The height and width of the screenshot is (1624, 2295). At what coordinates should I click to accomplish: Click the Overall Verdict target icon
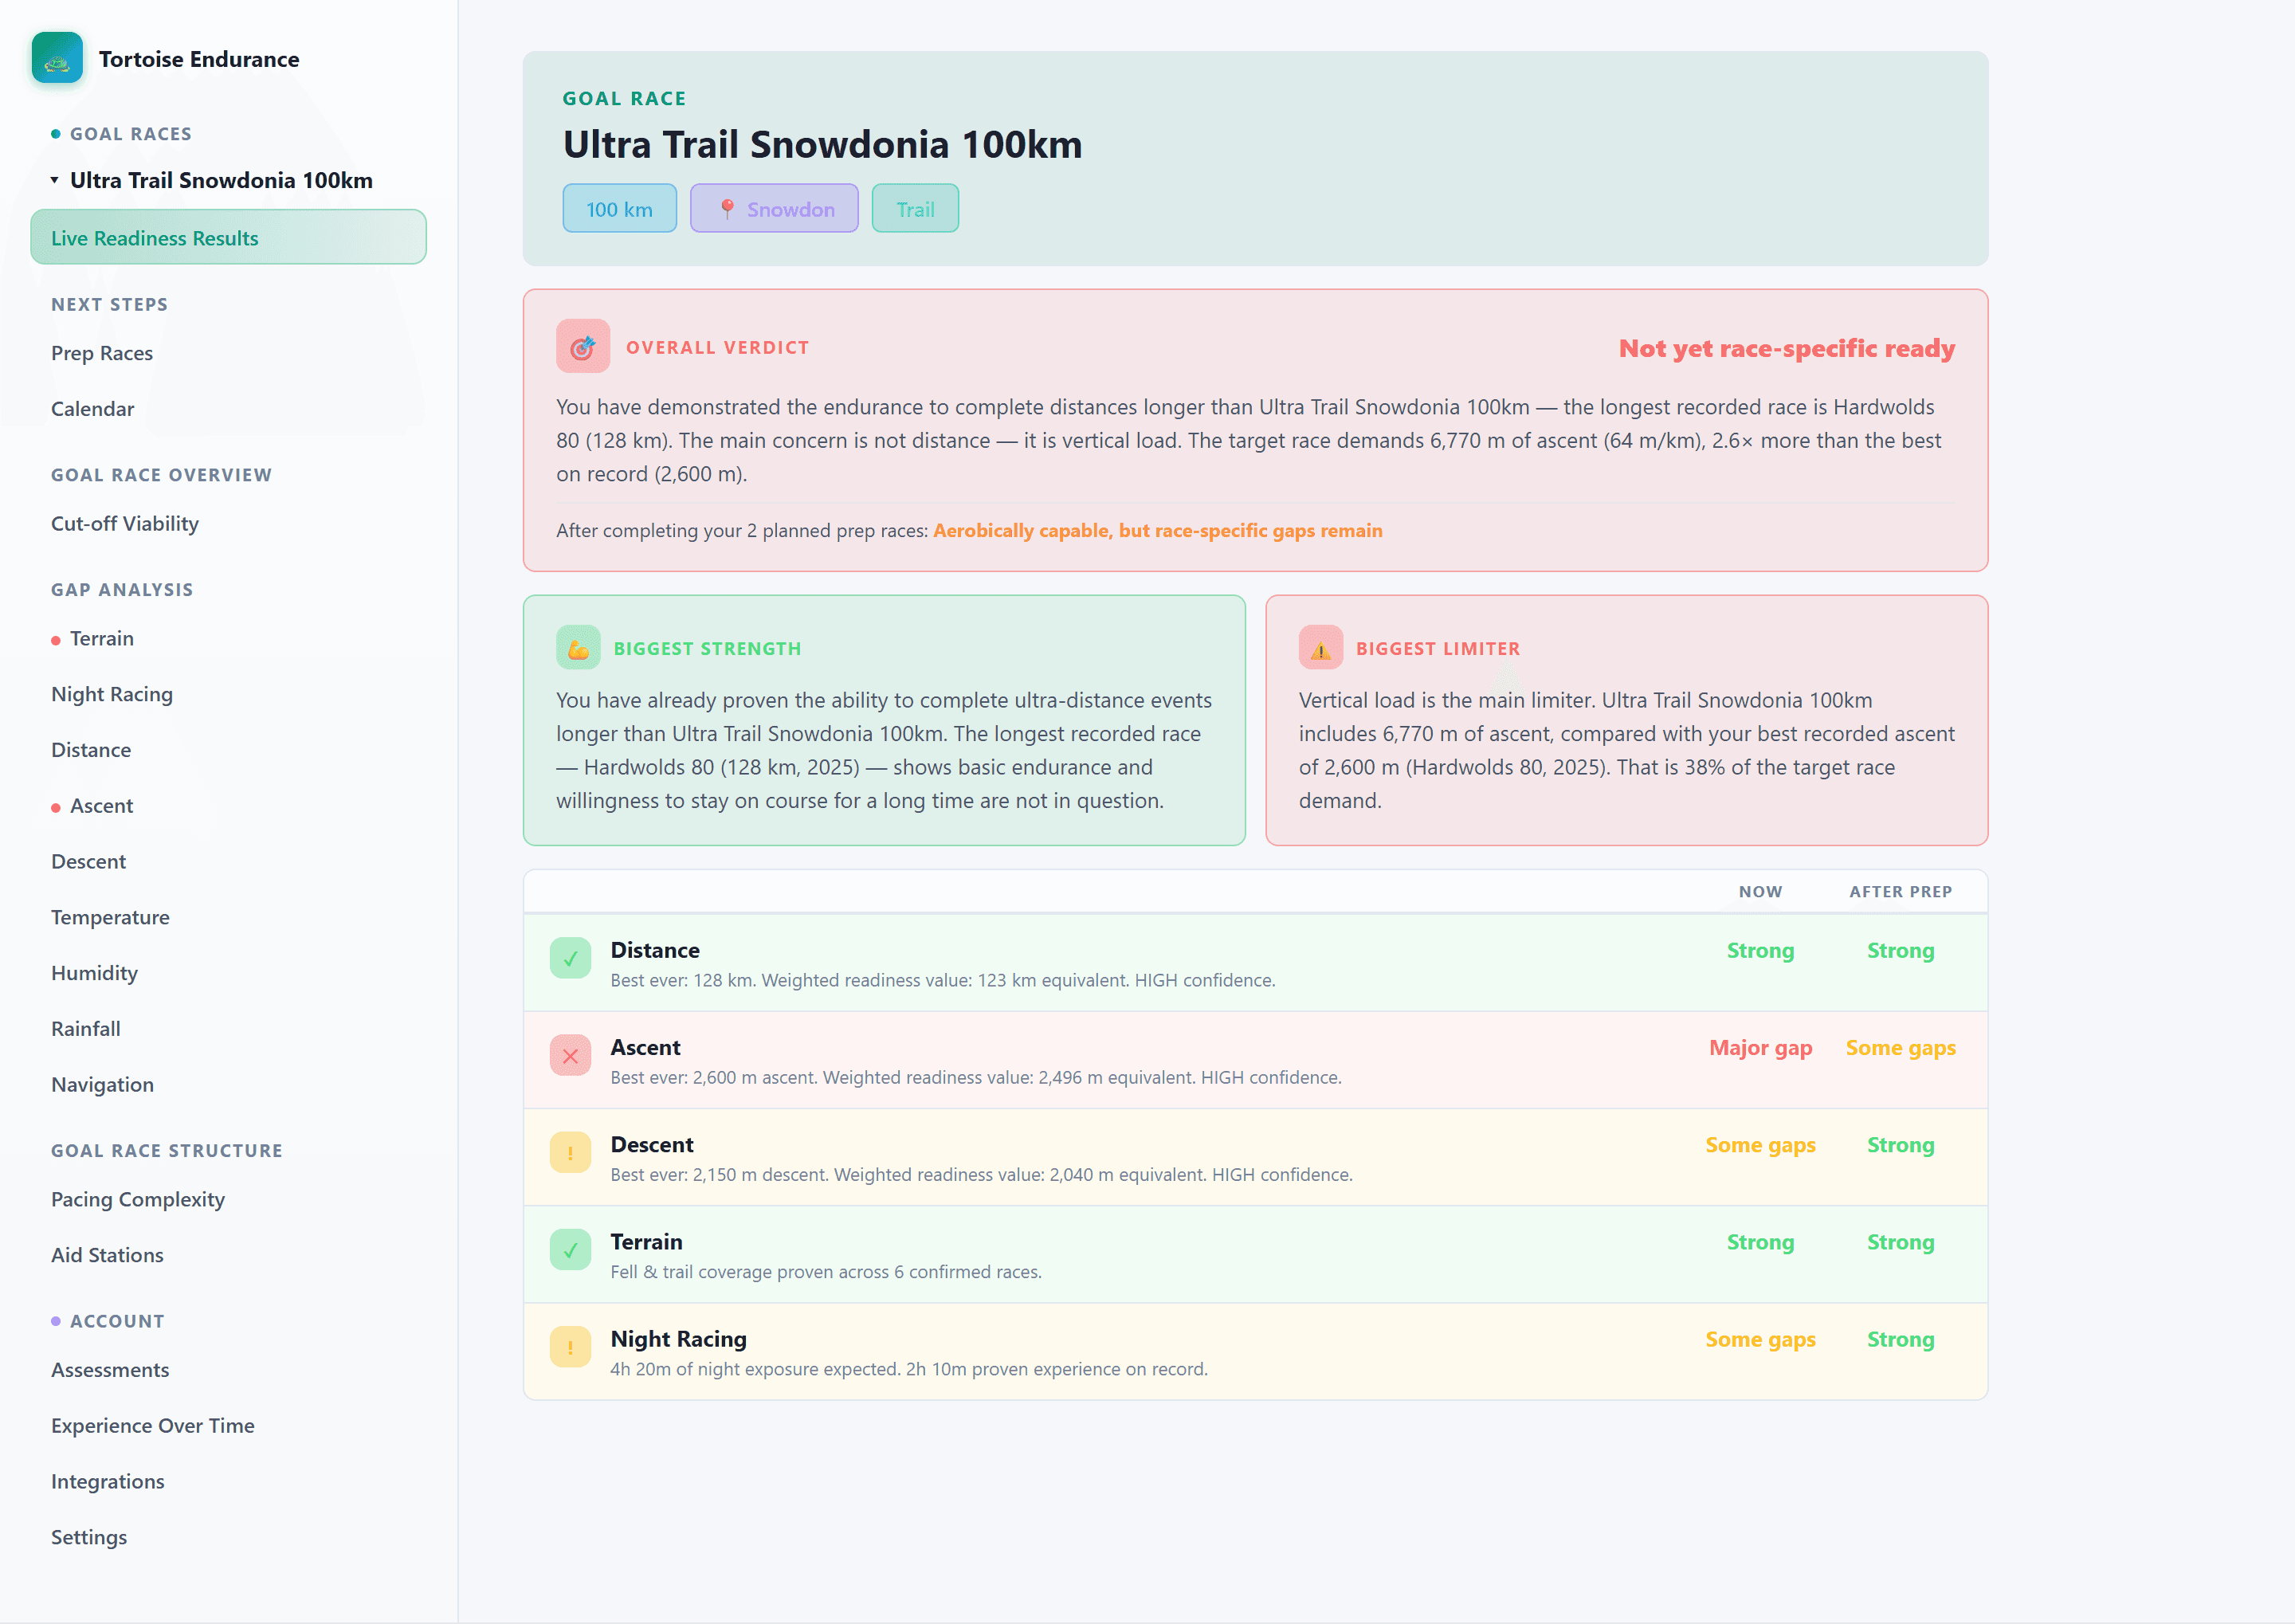(x=583, y=347)
